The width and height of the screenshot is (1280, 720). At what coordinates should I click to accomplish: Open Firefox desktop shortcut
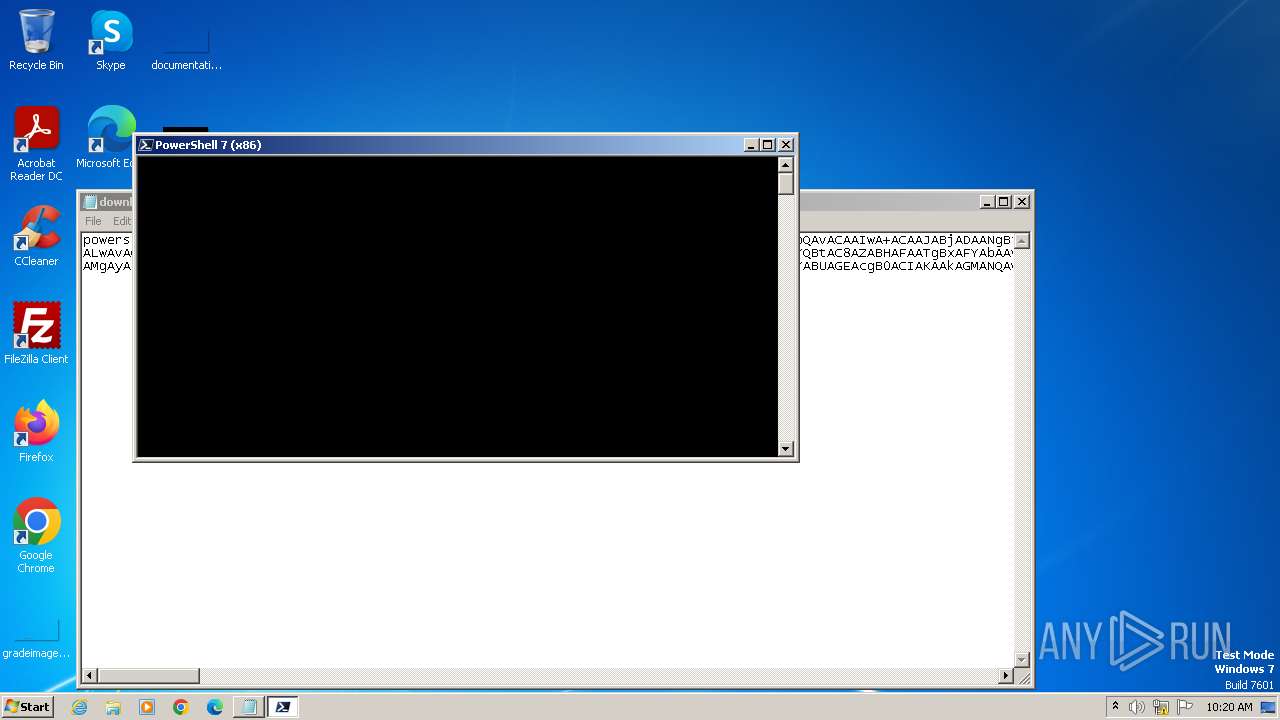36,431
